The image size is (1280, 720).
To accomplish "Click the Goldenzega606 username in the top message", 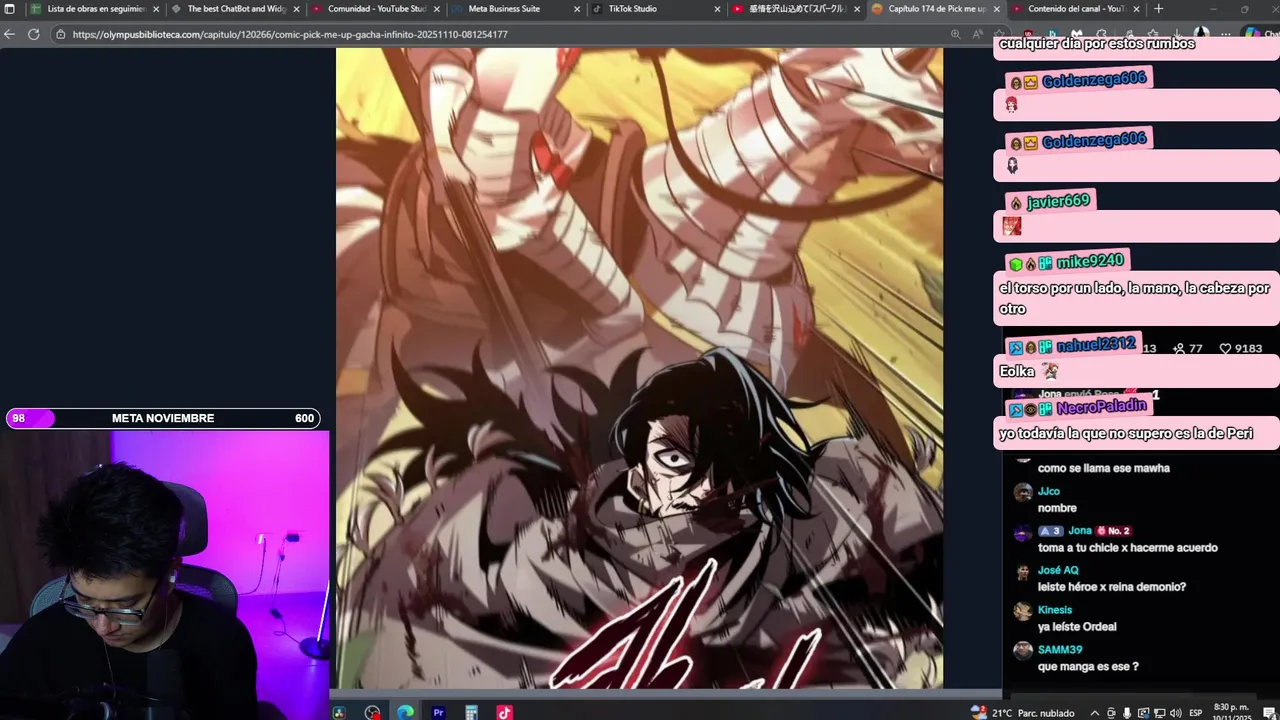I will tap(1094, 80).
